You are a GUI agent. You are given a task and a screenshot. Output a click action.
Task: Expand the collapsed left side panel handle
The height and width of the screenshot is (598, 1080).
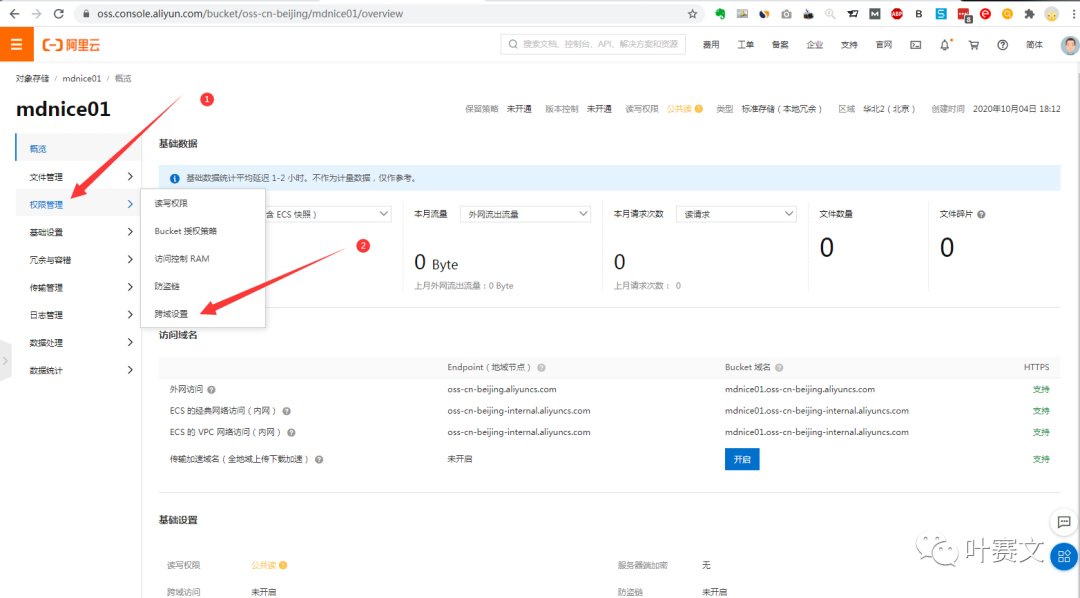click(5, 360)
